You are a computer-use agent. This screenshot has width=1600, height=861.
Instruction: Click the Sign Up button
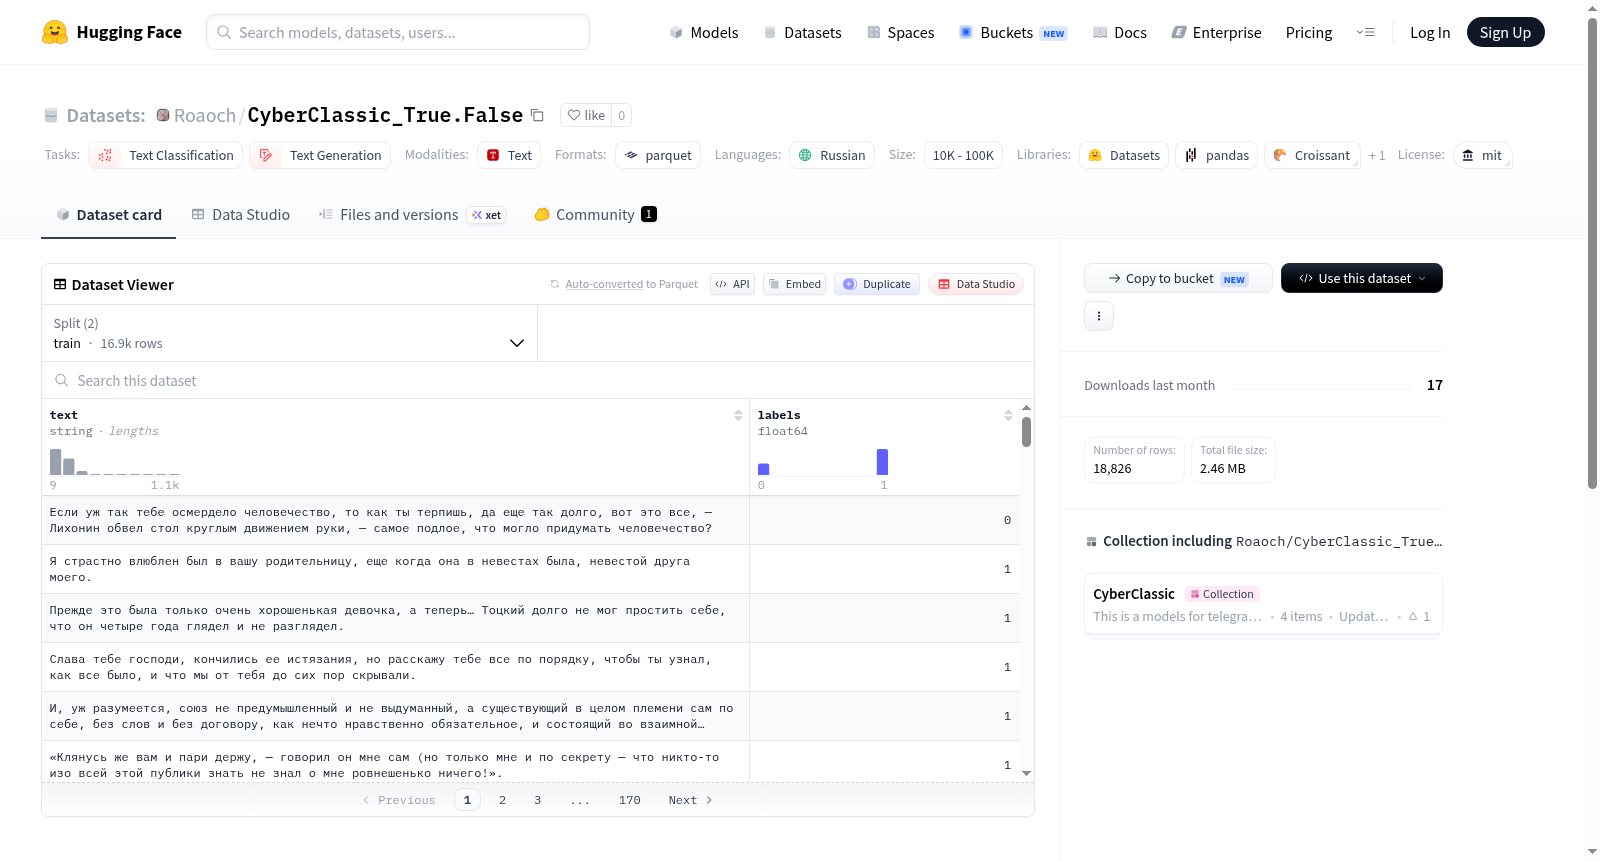click(x=1505, y=32)
